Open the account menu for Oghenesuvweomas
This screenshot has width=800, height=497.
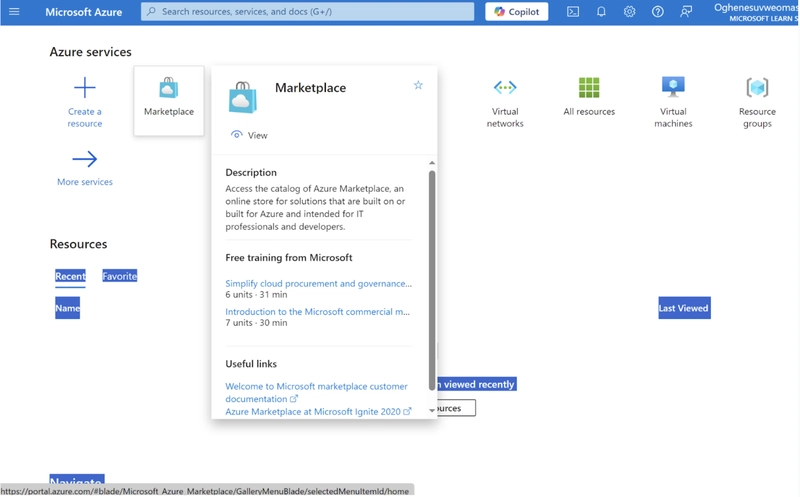[756, 12]
